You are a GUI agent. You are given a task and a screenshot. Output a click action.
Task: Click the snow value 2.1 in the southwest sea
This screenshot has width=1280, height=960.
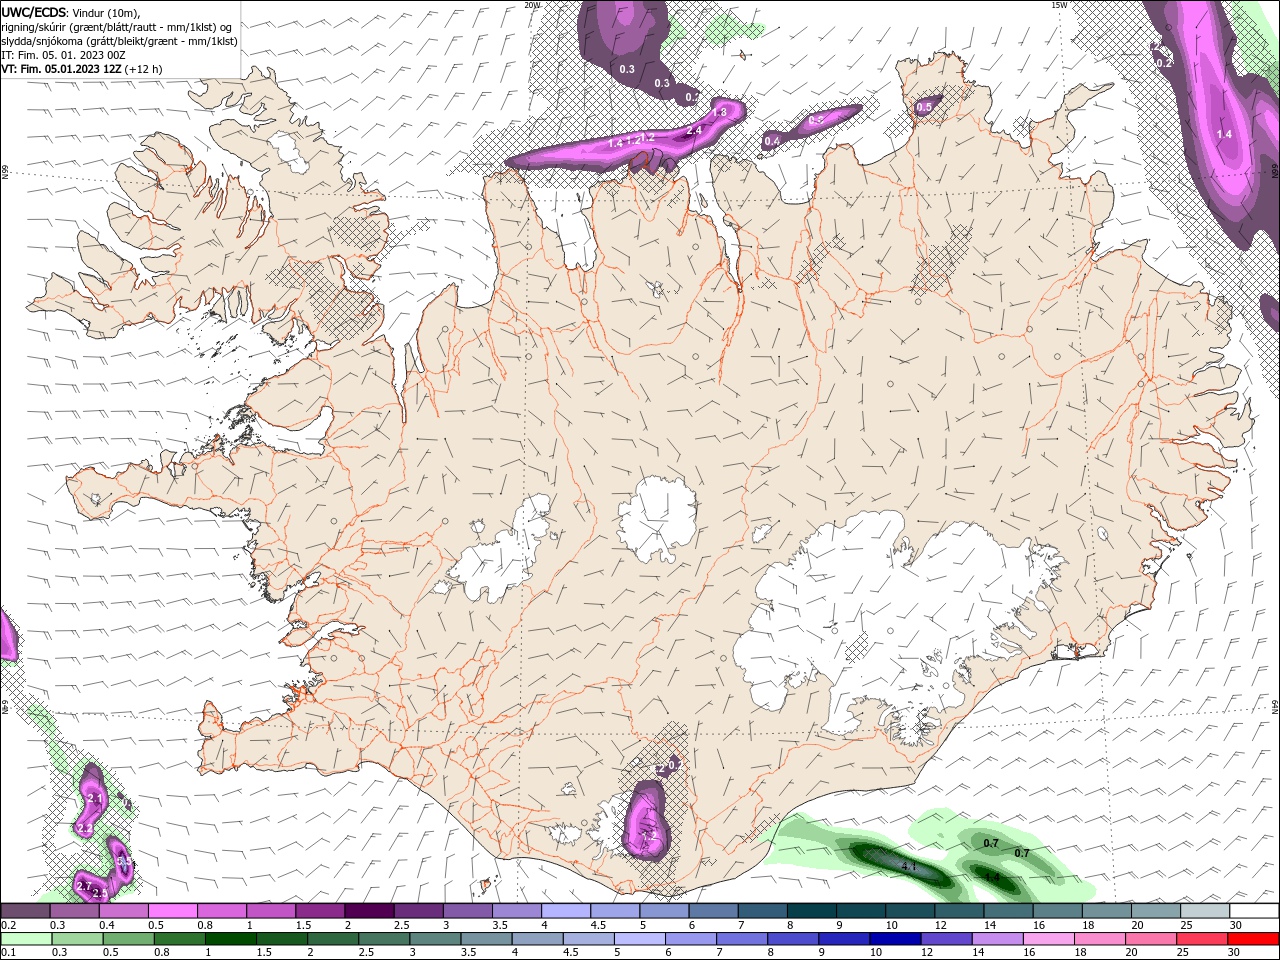95,798
